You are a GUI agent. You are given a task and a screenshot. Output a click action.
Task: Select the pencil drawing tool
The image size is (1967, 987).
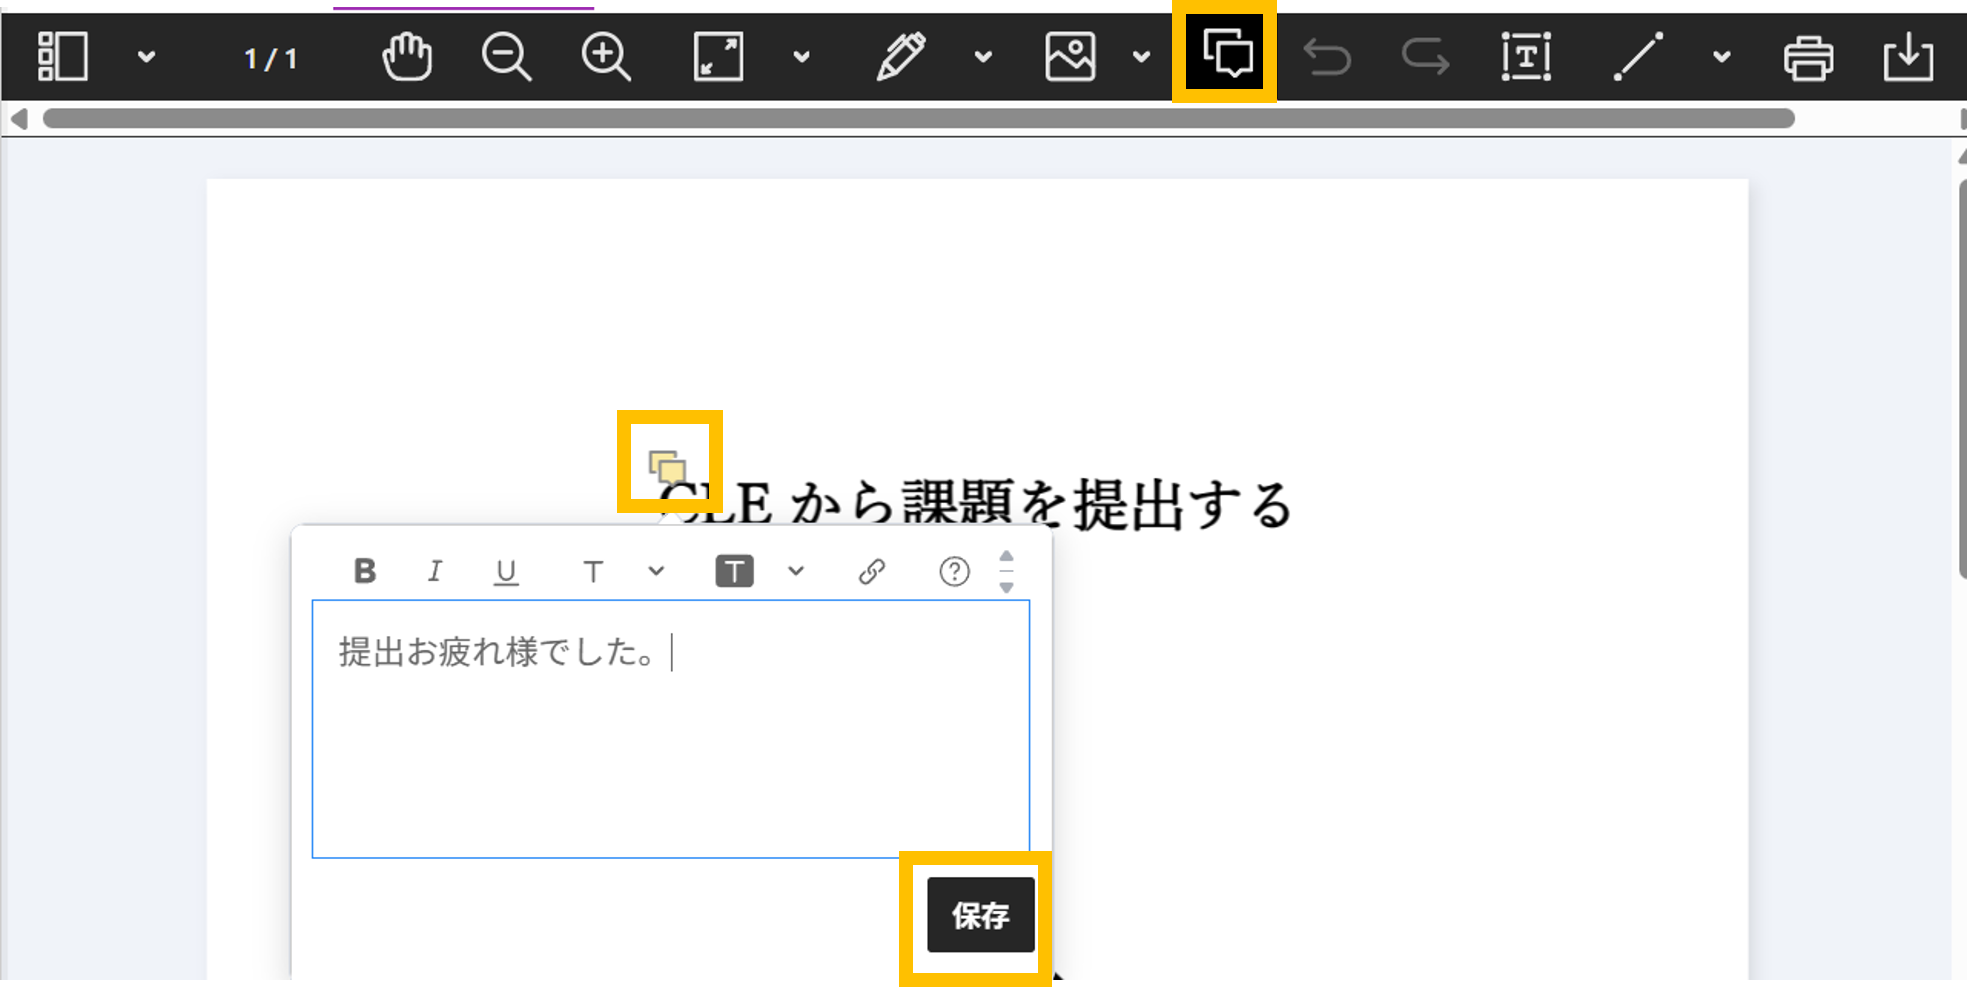(900, 56)
